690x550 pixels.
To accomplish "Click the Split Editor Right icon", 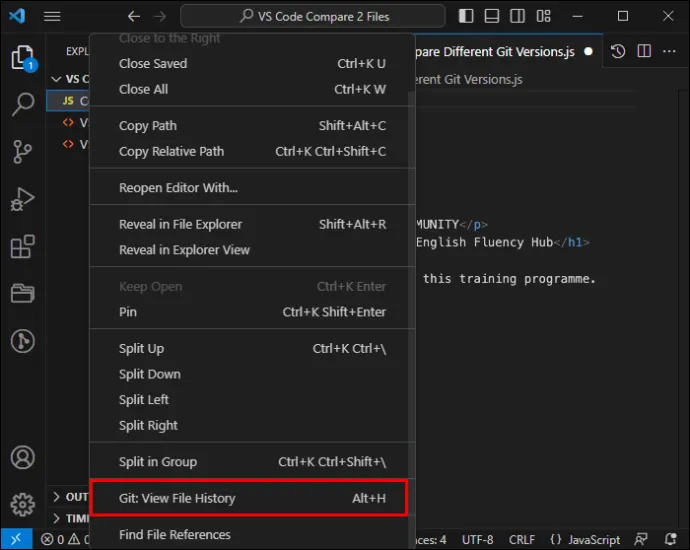I will pos(644,51).
